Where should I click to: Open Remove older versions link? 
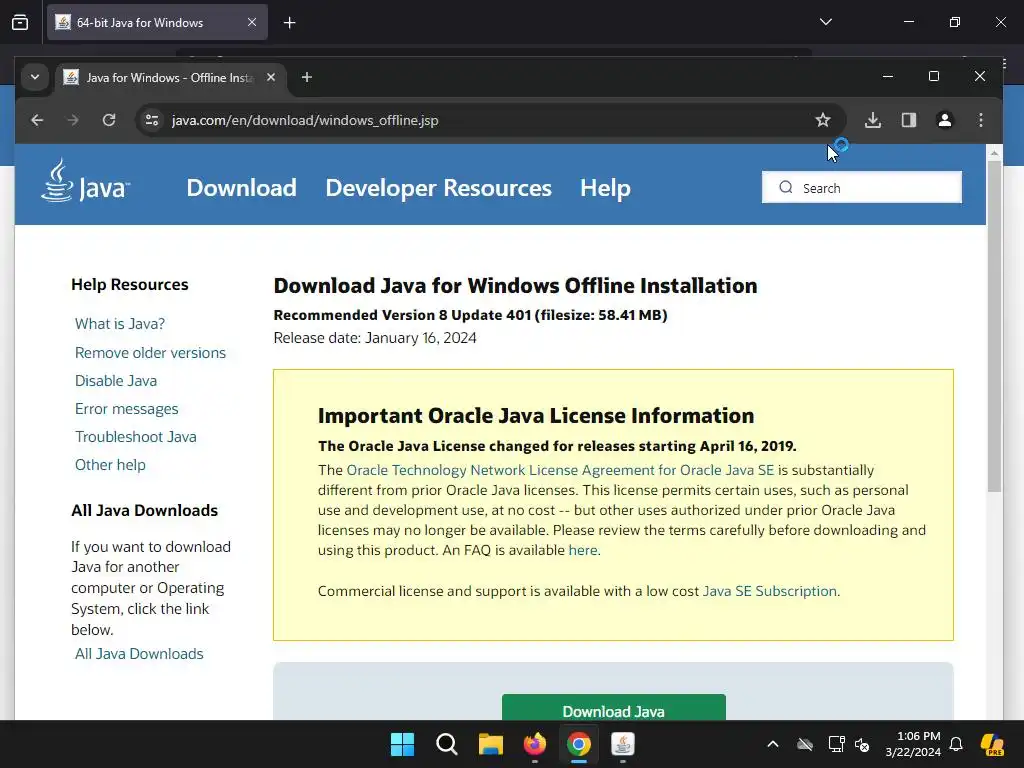point(150,353)
